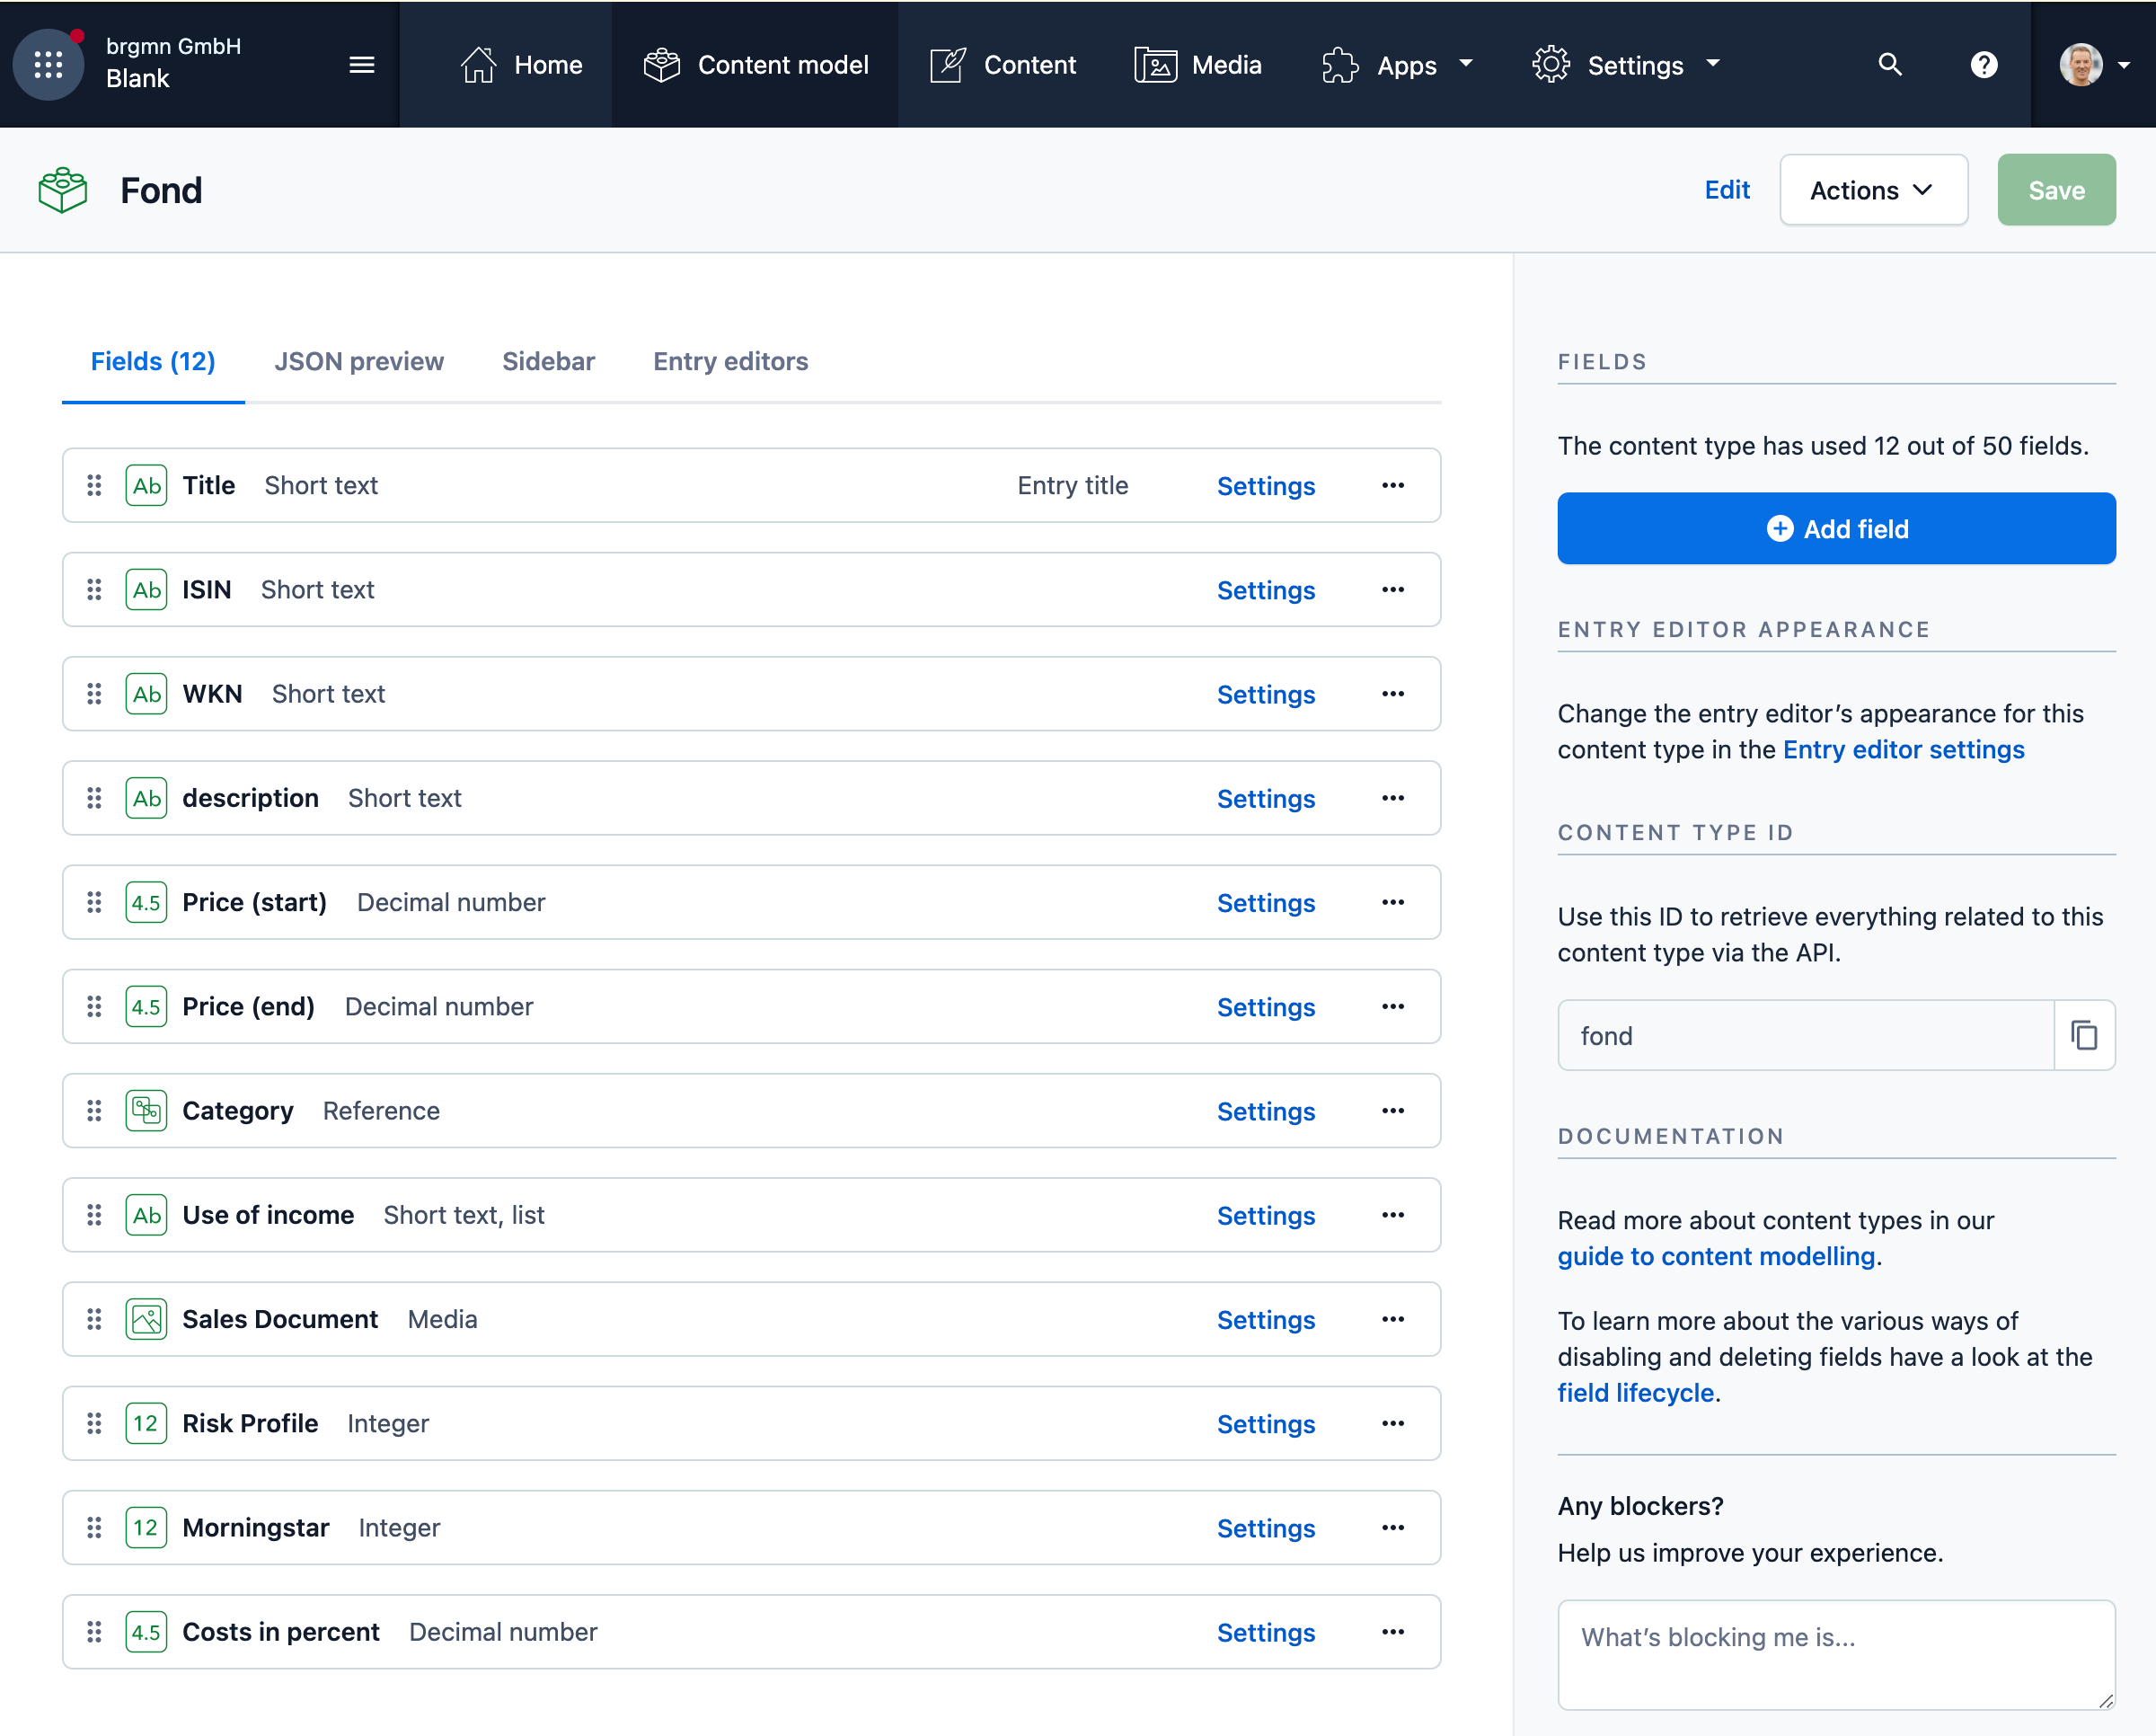This screenshot has height=1736, width=2156.
Task: Open the Content model section
Action: [757, 64]
